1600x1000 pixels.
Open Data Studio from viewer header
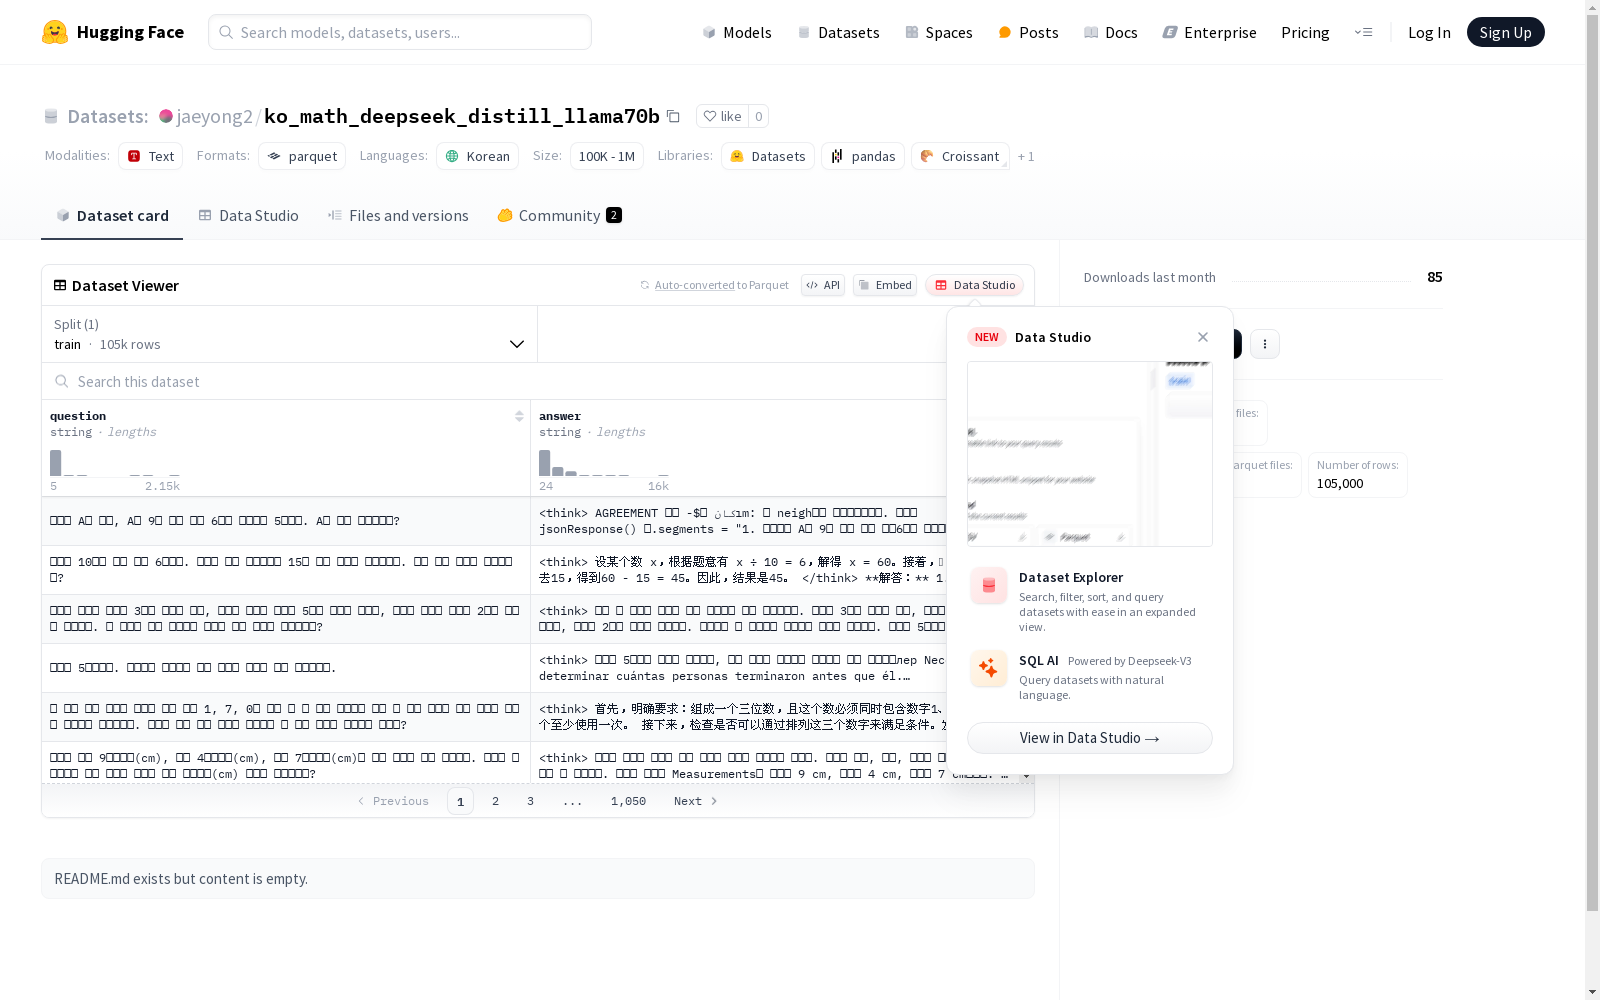tap(975, 285)
